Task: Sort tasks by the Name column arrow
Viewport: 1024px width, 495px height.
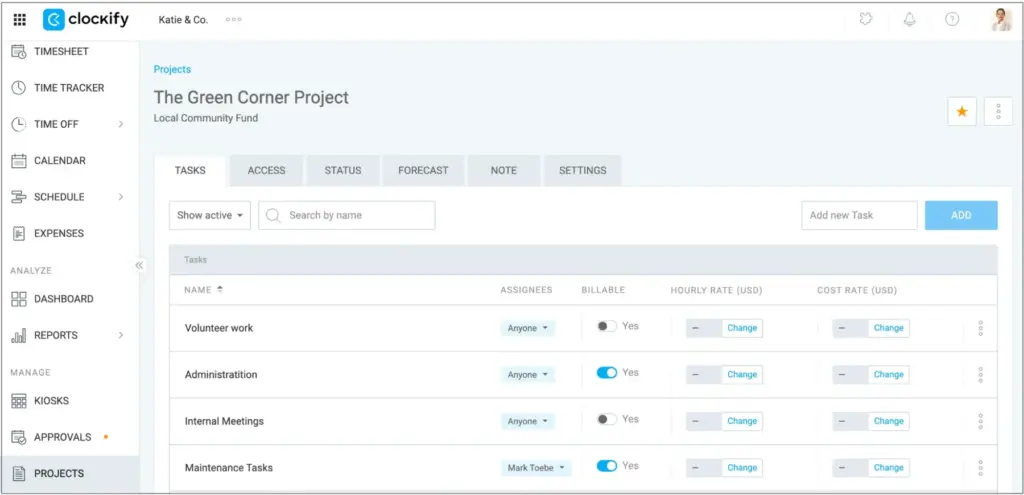Action: 220,290
